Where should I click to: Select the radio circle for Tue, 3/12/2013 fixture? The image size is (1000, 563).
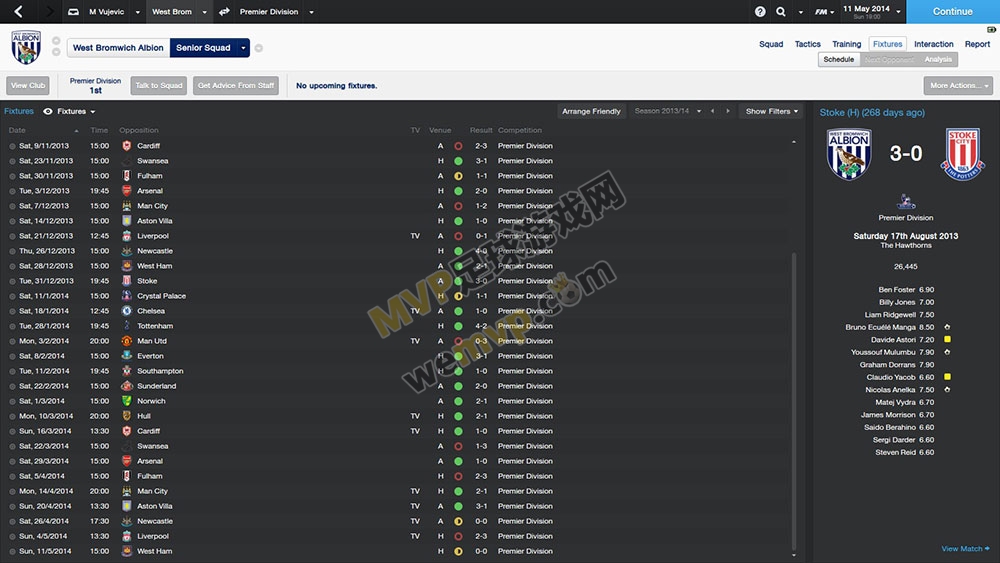[x=12, y=191]
